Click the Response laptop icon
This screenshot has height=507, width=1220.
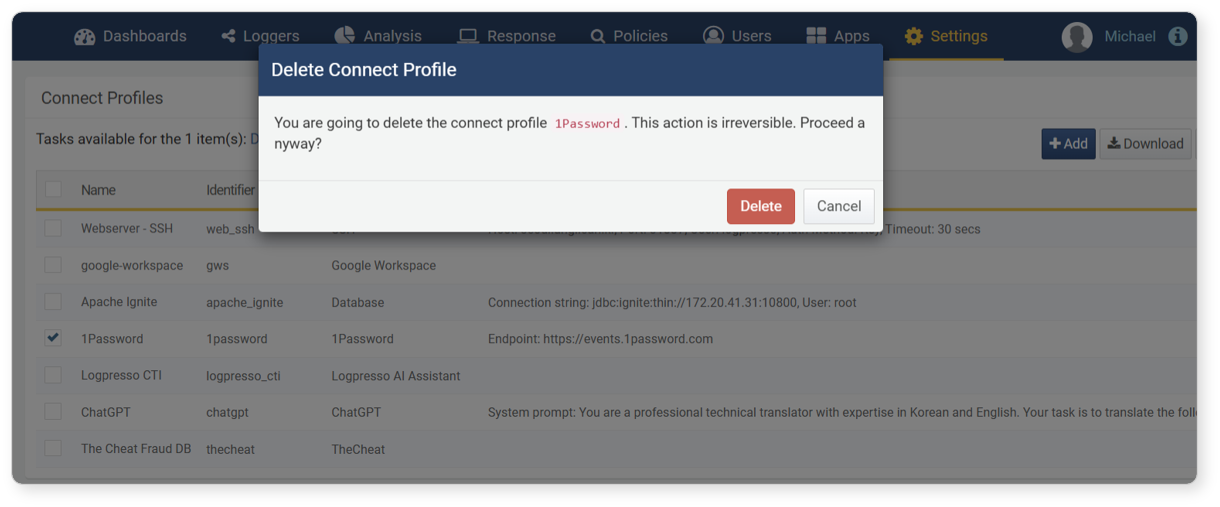[468, 36]
